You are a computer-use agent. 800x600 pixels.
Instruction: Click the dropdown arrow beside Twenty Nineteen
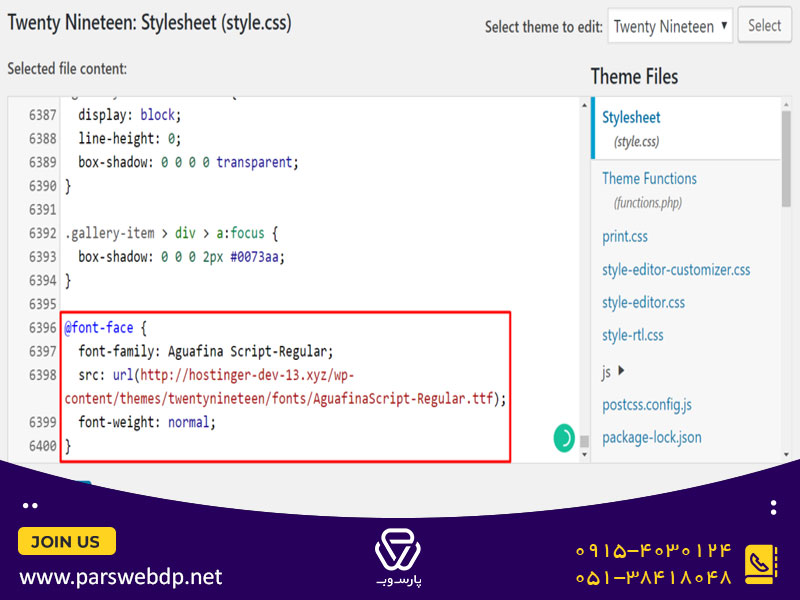point(723,25)
